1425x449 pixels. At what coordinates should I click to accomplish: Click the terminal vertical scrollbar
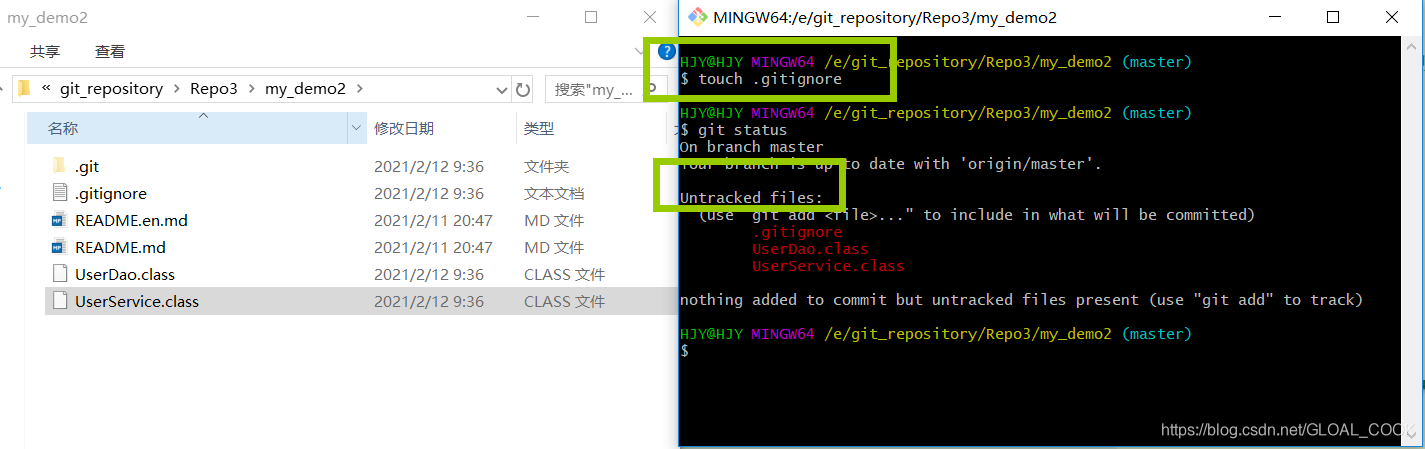tap(1411, 240)
